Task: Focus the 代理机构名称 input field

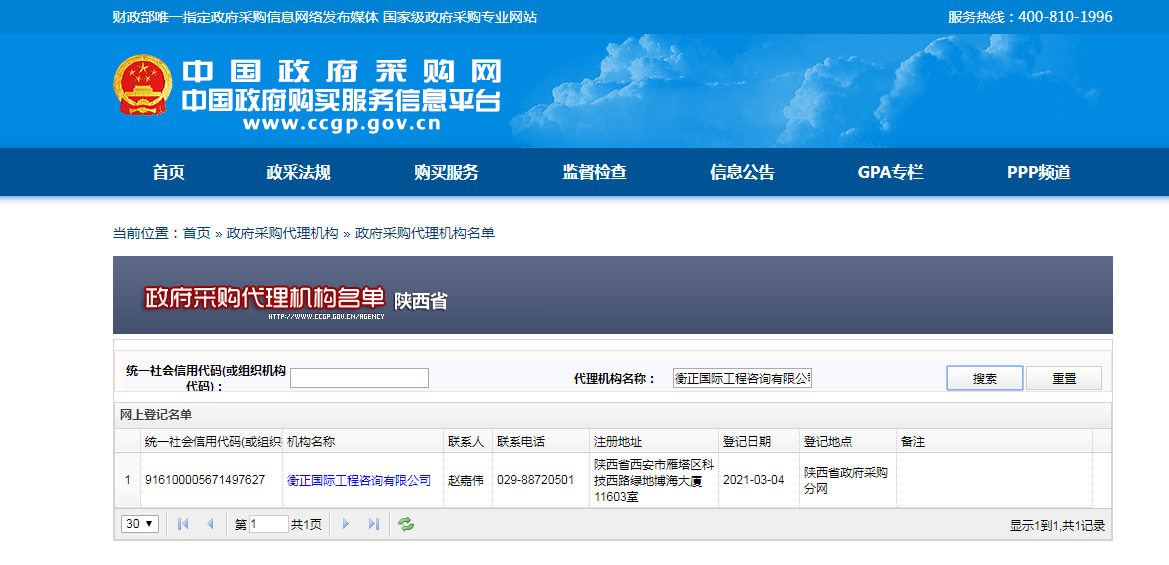Action: [x=742, y=378]
